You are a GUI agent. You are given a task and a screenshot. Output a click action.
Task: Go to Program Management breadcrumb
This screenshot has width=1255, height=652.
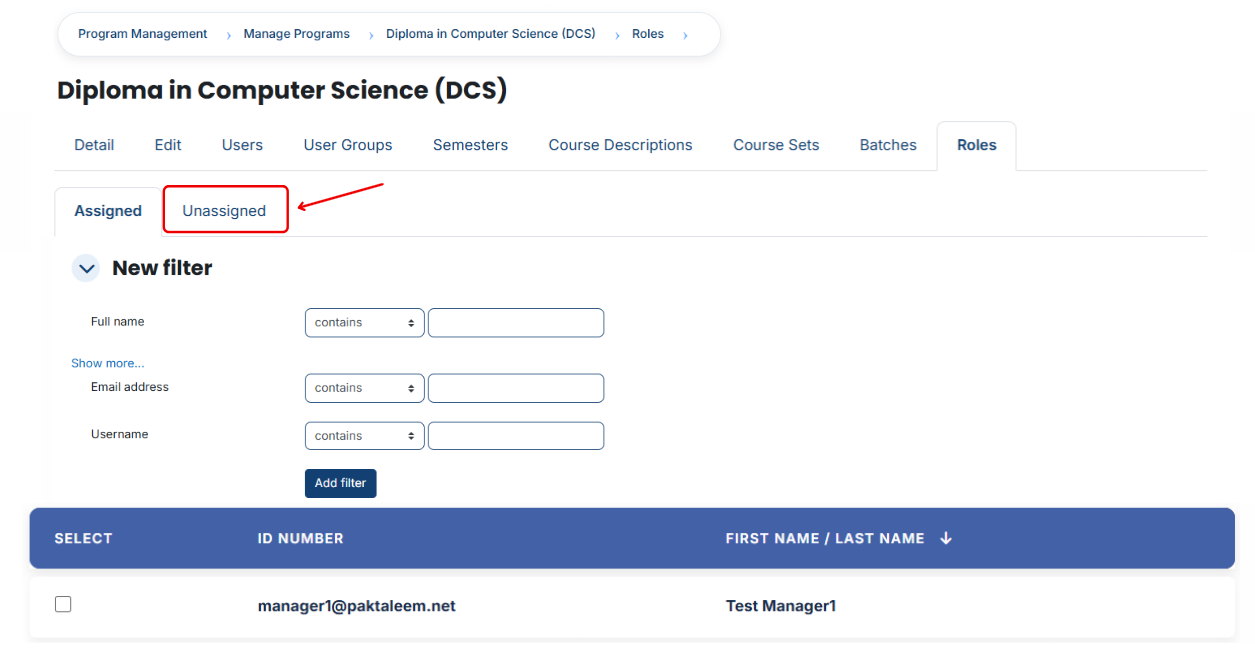(142, 34)
